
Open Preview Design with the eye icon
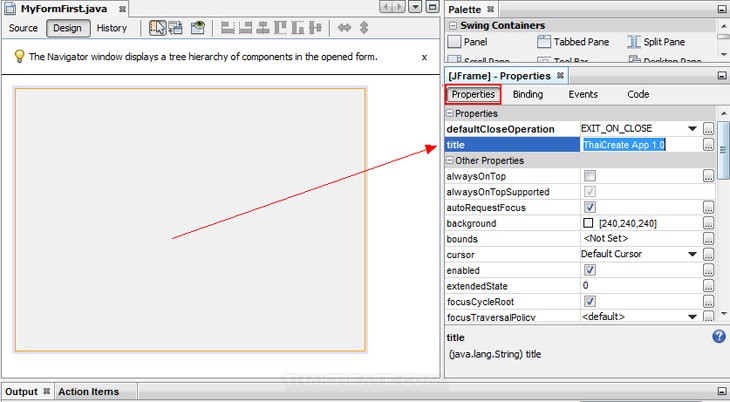198,28
